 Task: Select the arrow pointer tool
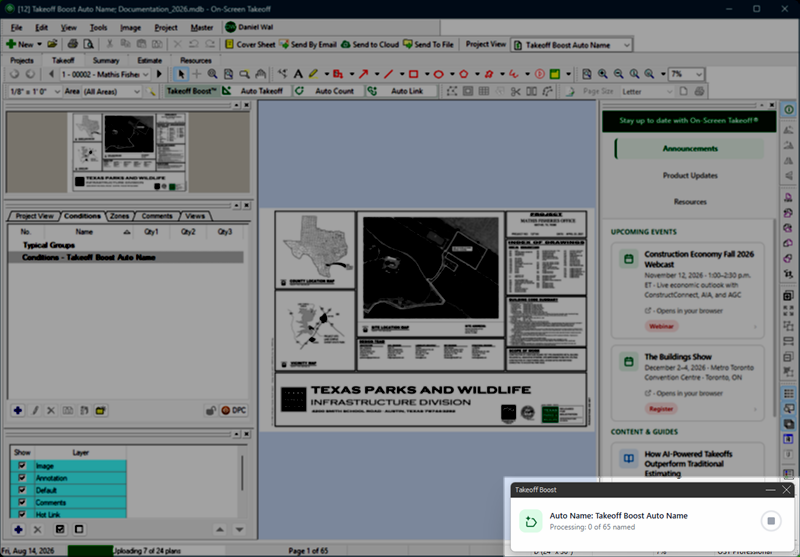tap(181, 74)
